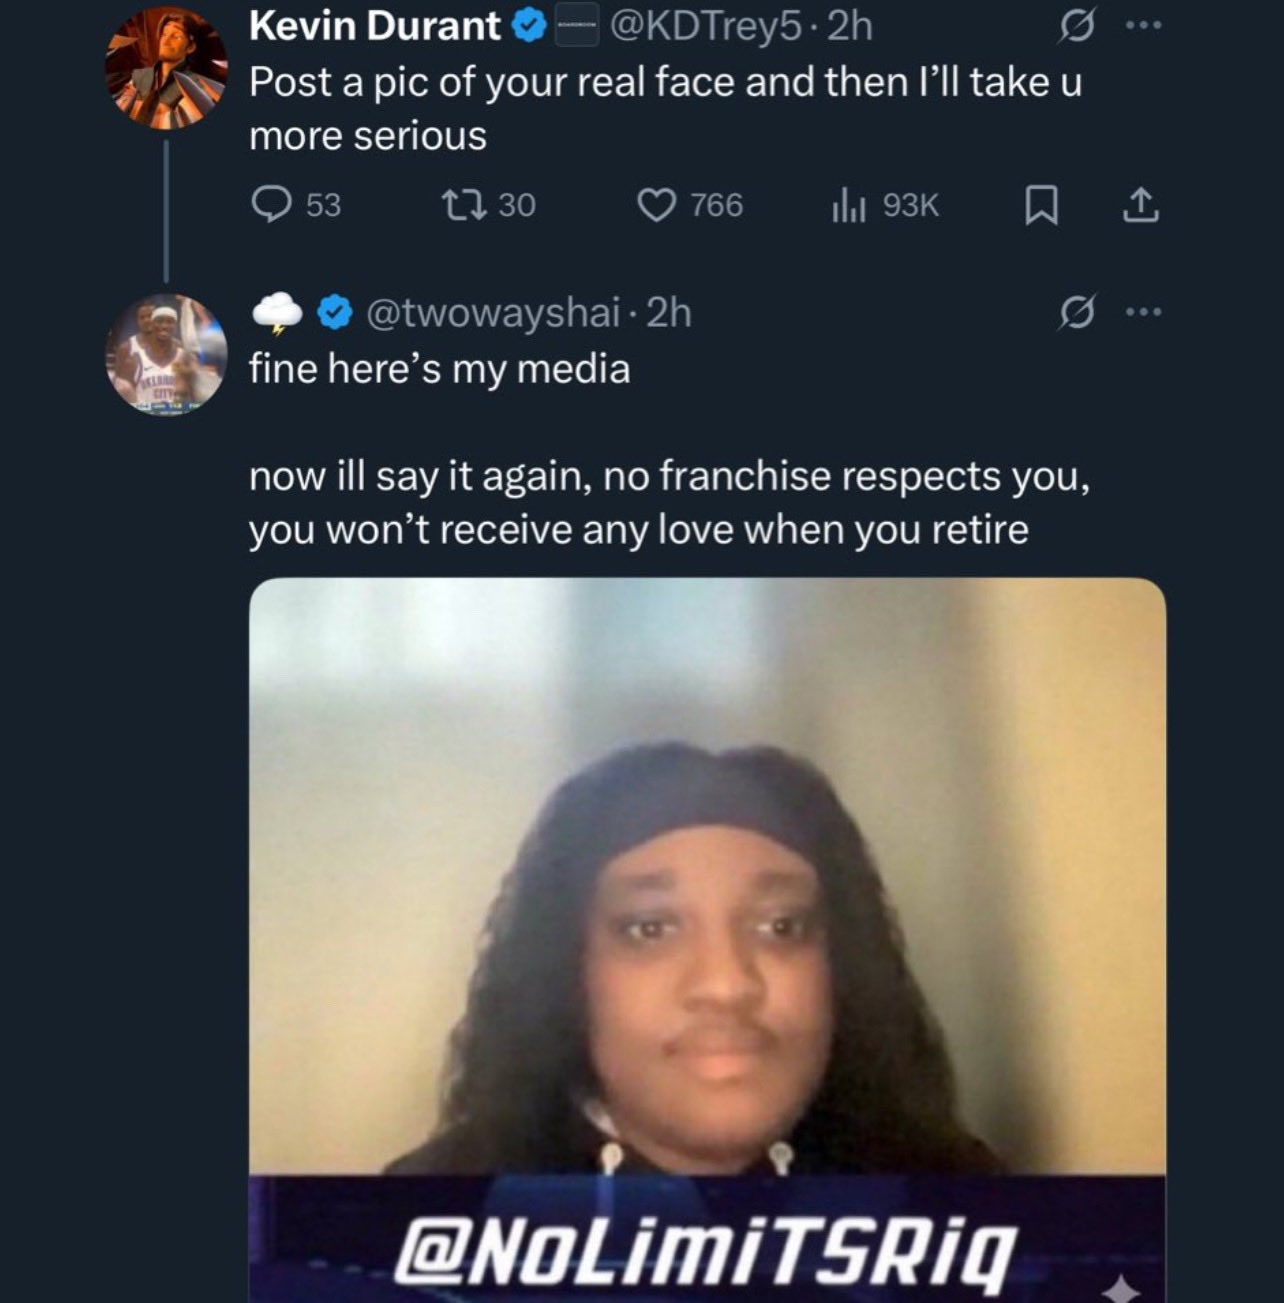
Task: Visit the @twowayshai handle link
Action: pyautogui.click(x=493, y=313)
